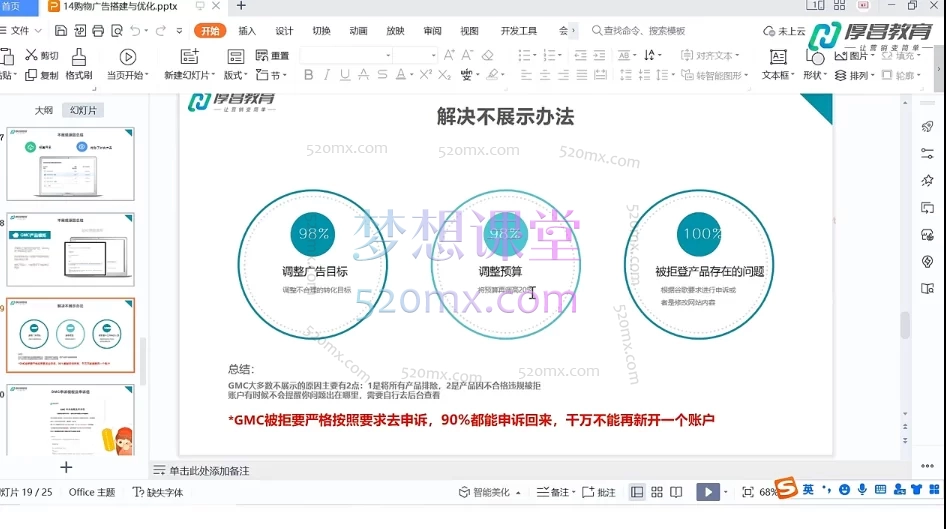Click the Save icon in quick access toolbar
The height and width of the screenshot is (529, 946).
[61, 31]
